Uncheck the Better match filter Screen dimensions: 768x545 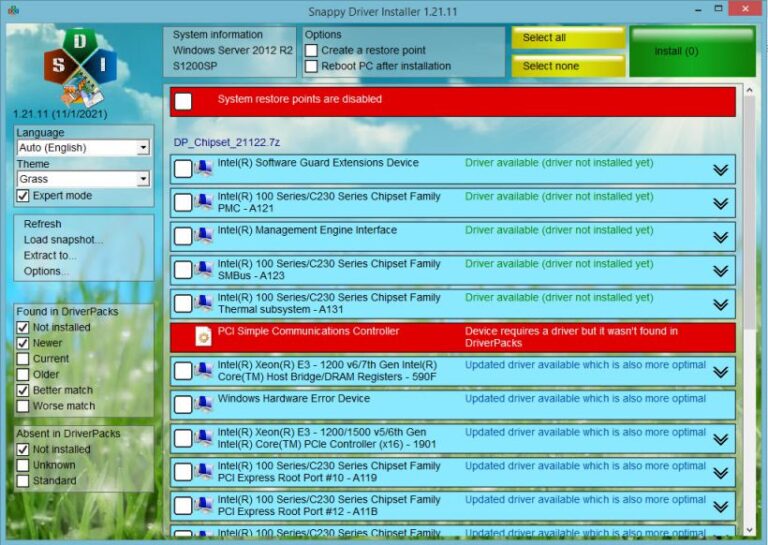point(23,390)
